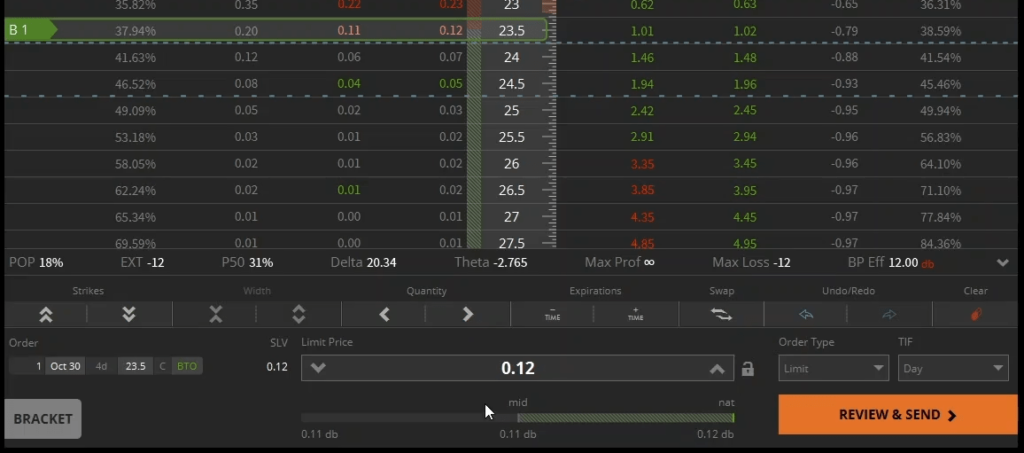Narrow the spread width icon
The height and width of the screenshot is (453, 1024).
click(x=215, y=314)
